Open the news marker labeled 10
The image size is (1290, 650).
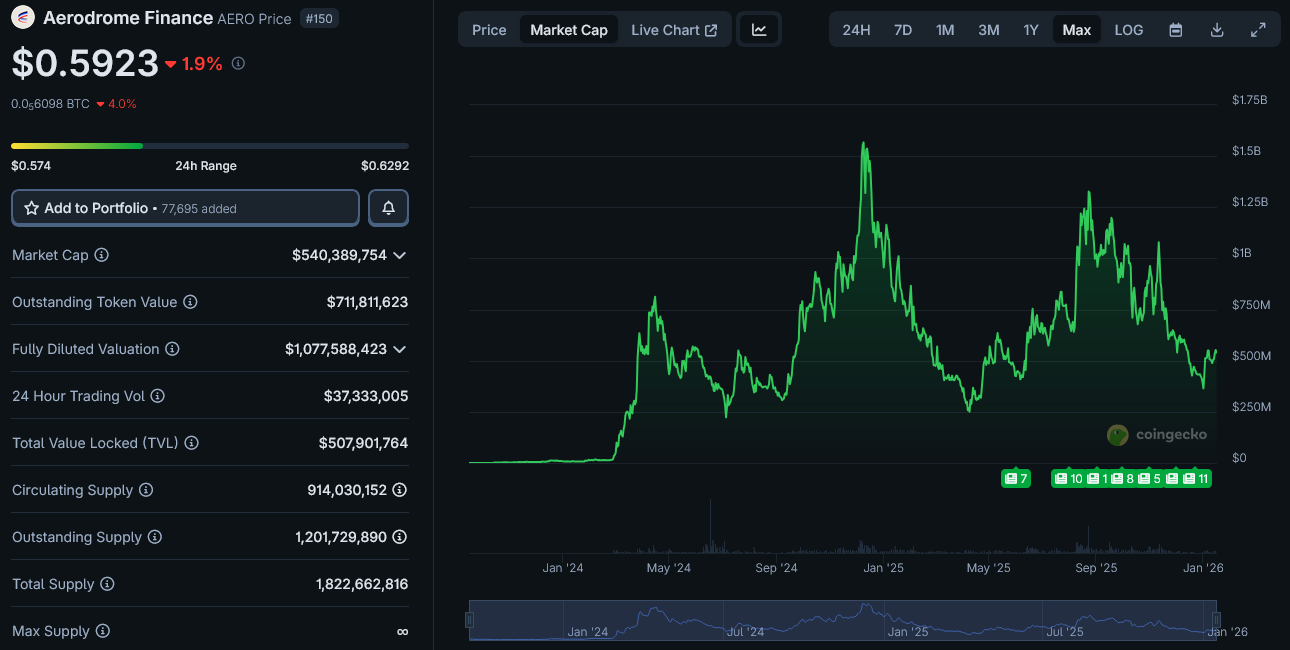pyautogui.click(x=1069, y=479)
